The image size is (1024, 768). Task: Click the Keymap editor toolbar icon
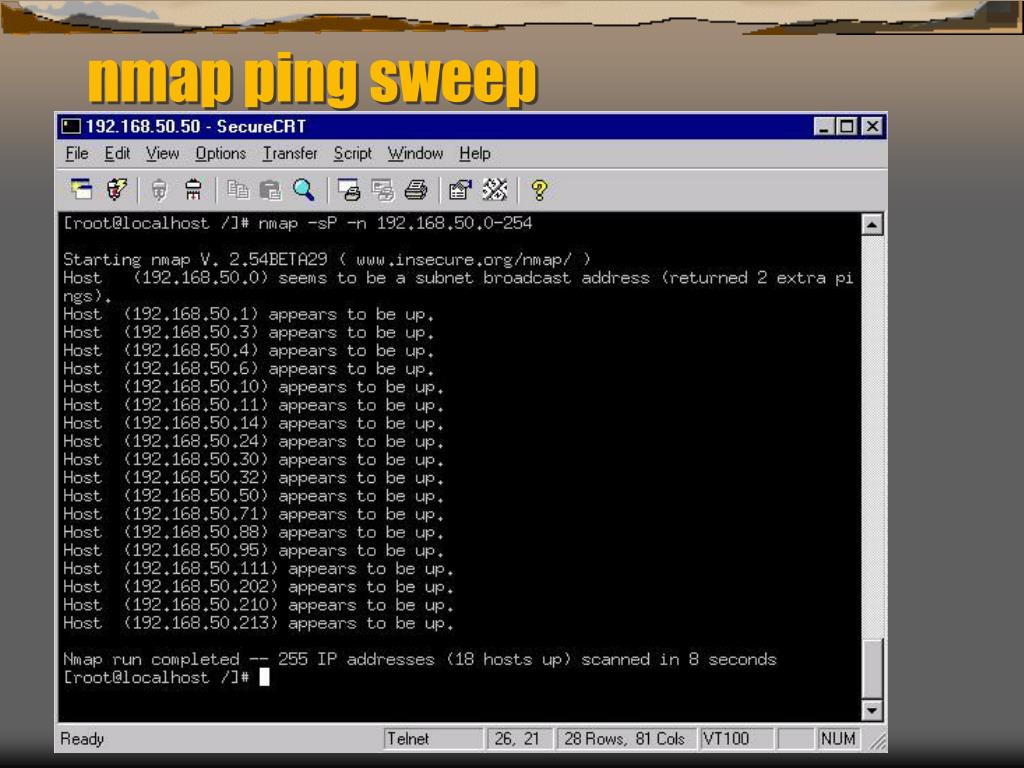tap(494, 190)
